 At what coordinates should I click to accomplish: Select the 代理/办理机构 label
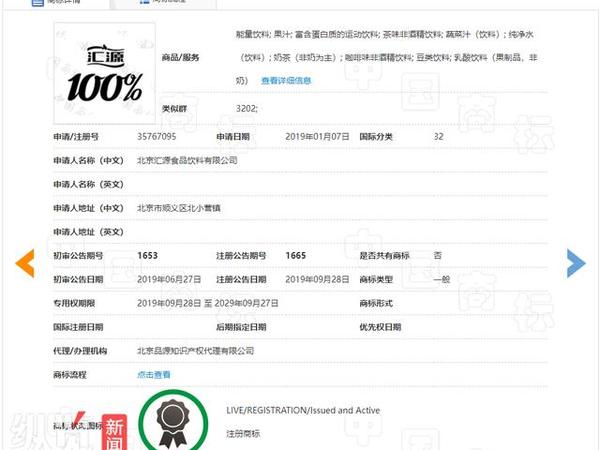pos(80,351)
